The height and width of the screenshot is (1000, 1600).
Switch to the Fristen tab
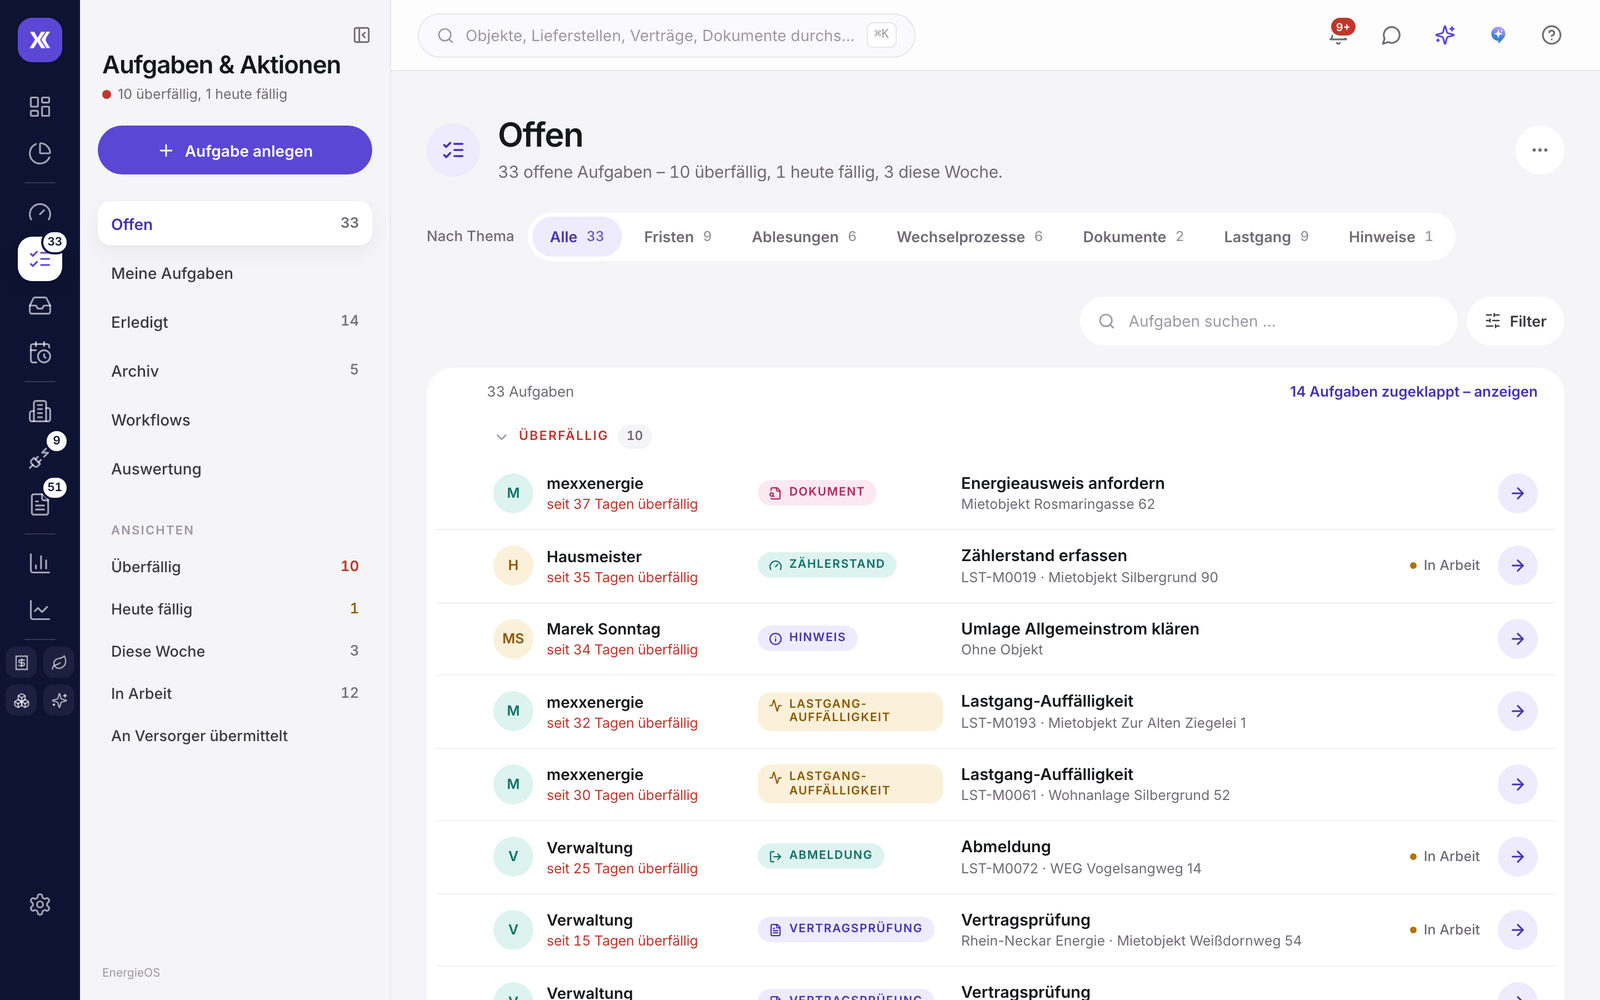coord(678,237)
